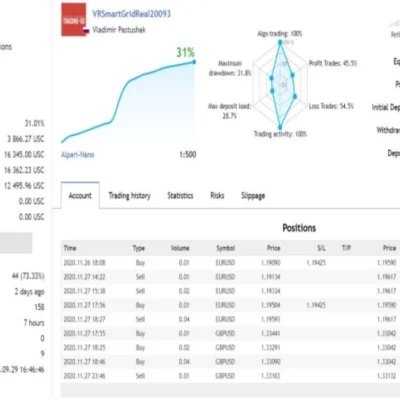Select the 2020.11.27 23:46 position time

tap(84, 376)
